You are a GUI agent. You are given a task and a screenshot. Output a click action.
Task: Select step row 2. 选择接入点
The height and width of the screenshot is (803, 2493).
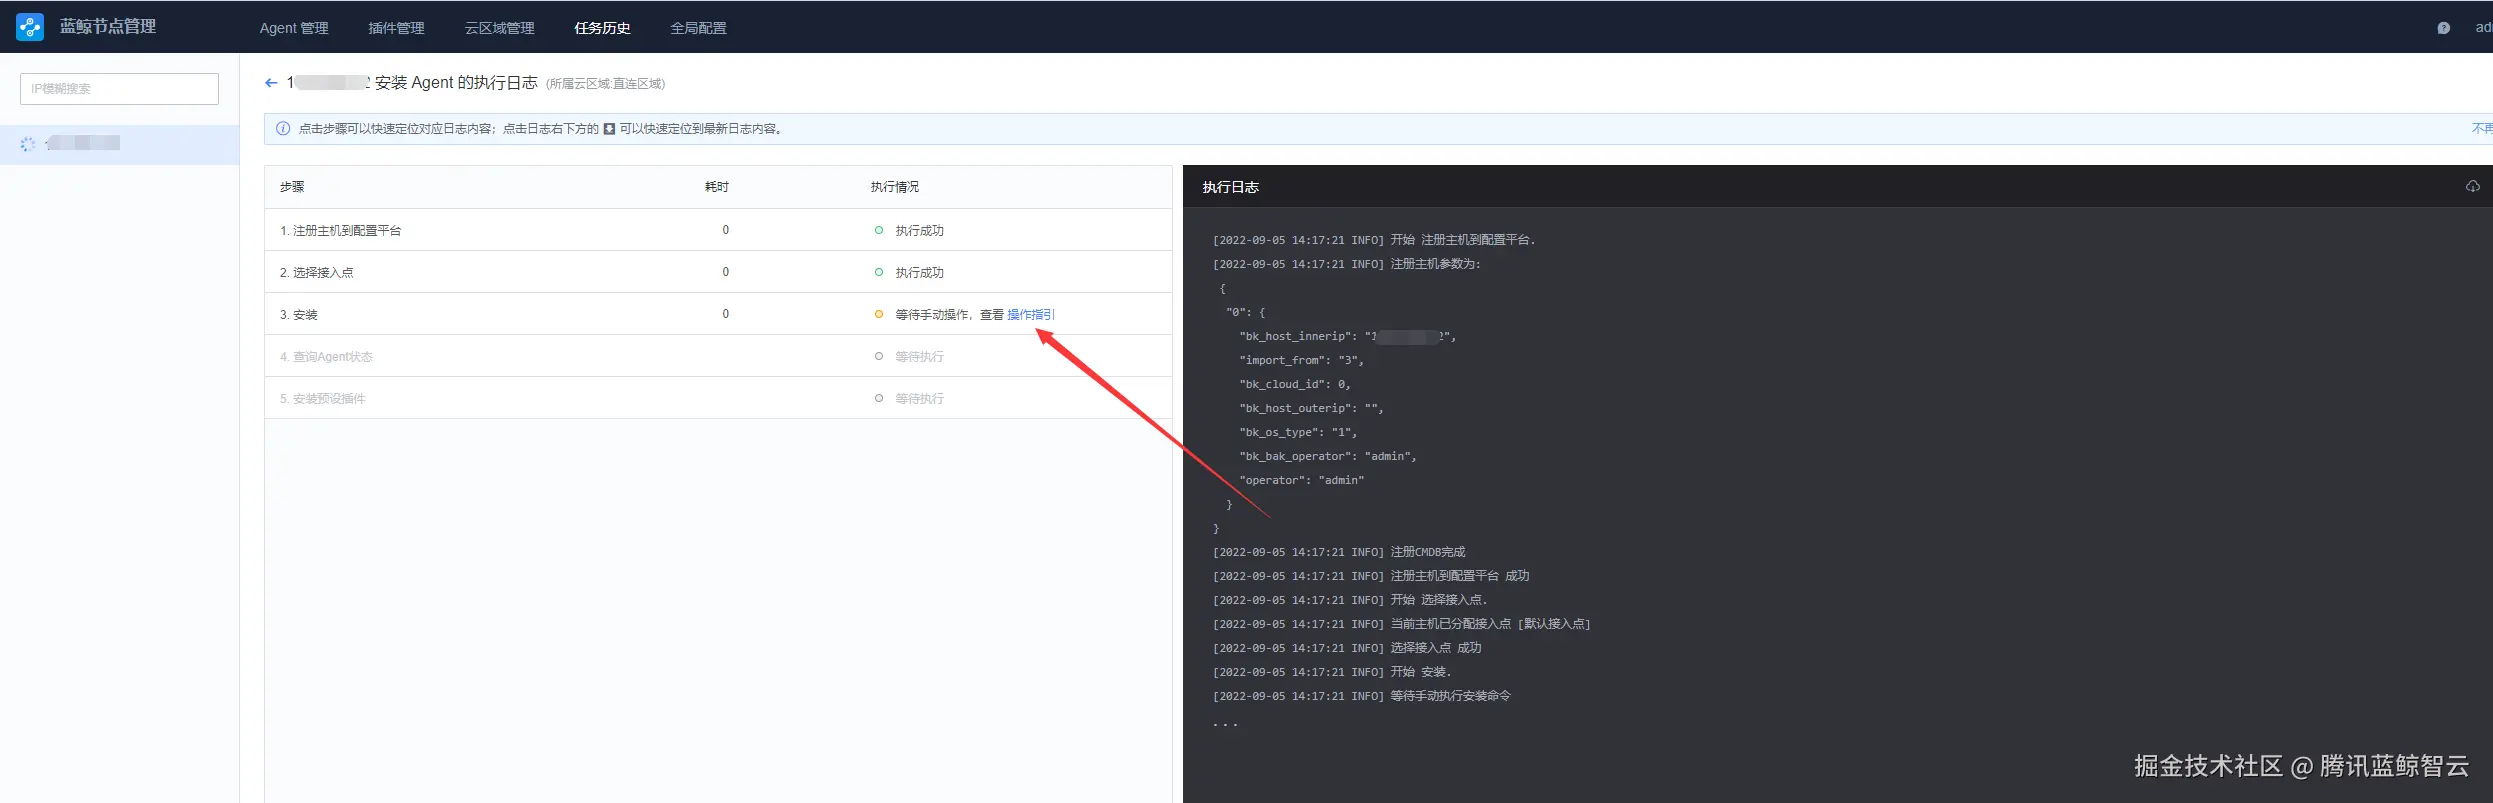(x=718, y=272)
